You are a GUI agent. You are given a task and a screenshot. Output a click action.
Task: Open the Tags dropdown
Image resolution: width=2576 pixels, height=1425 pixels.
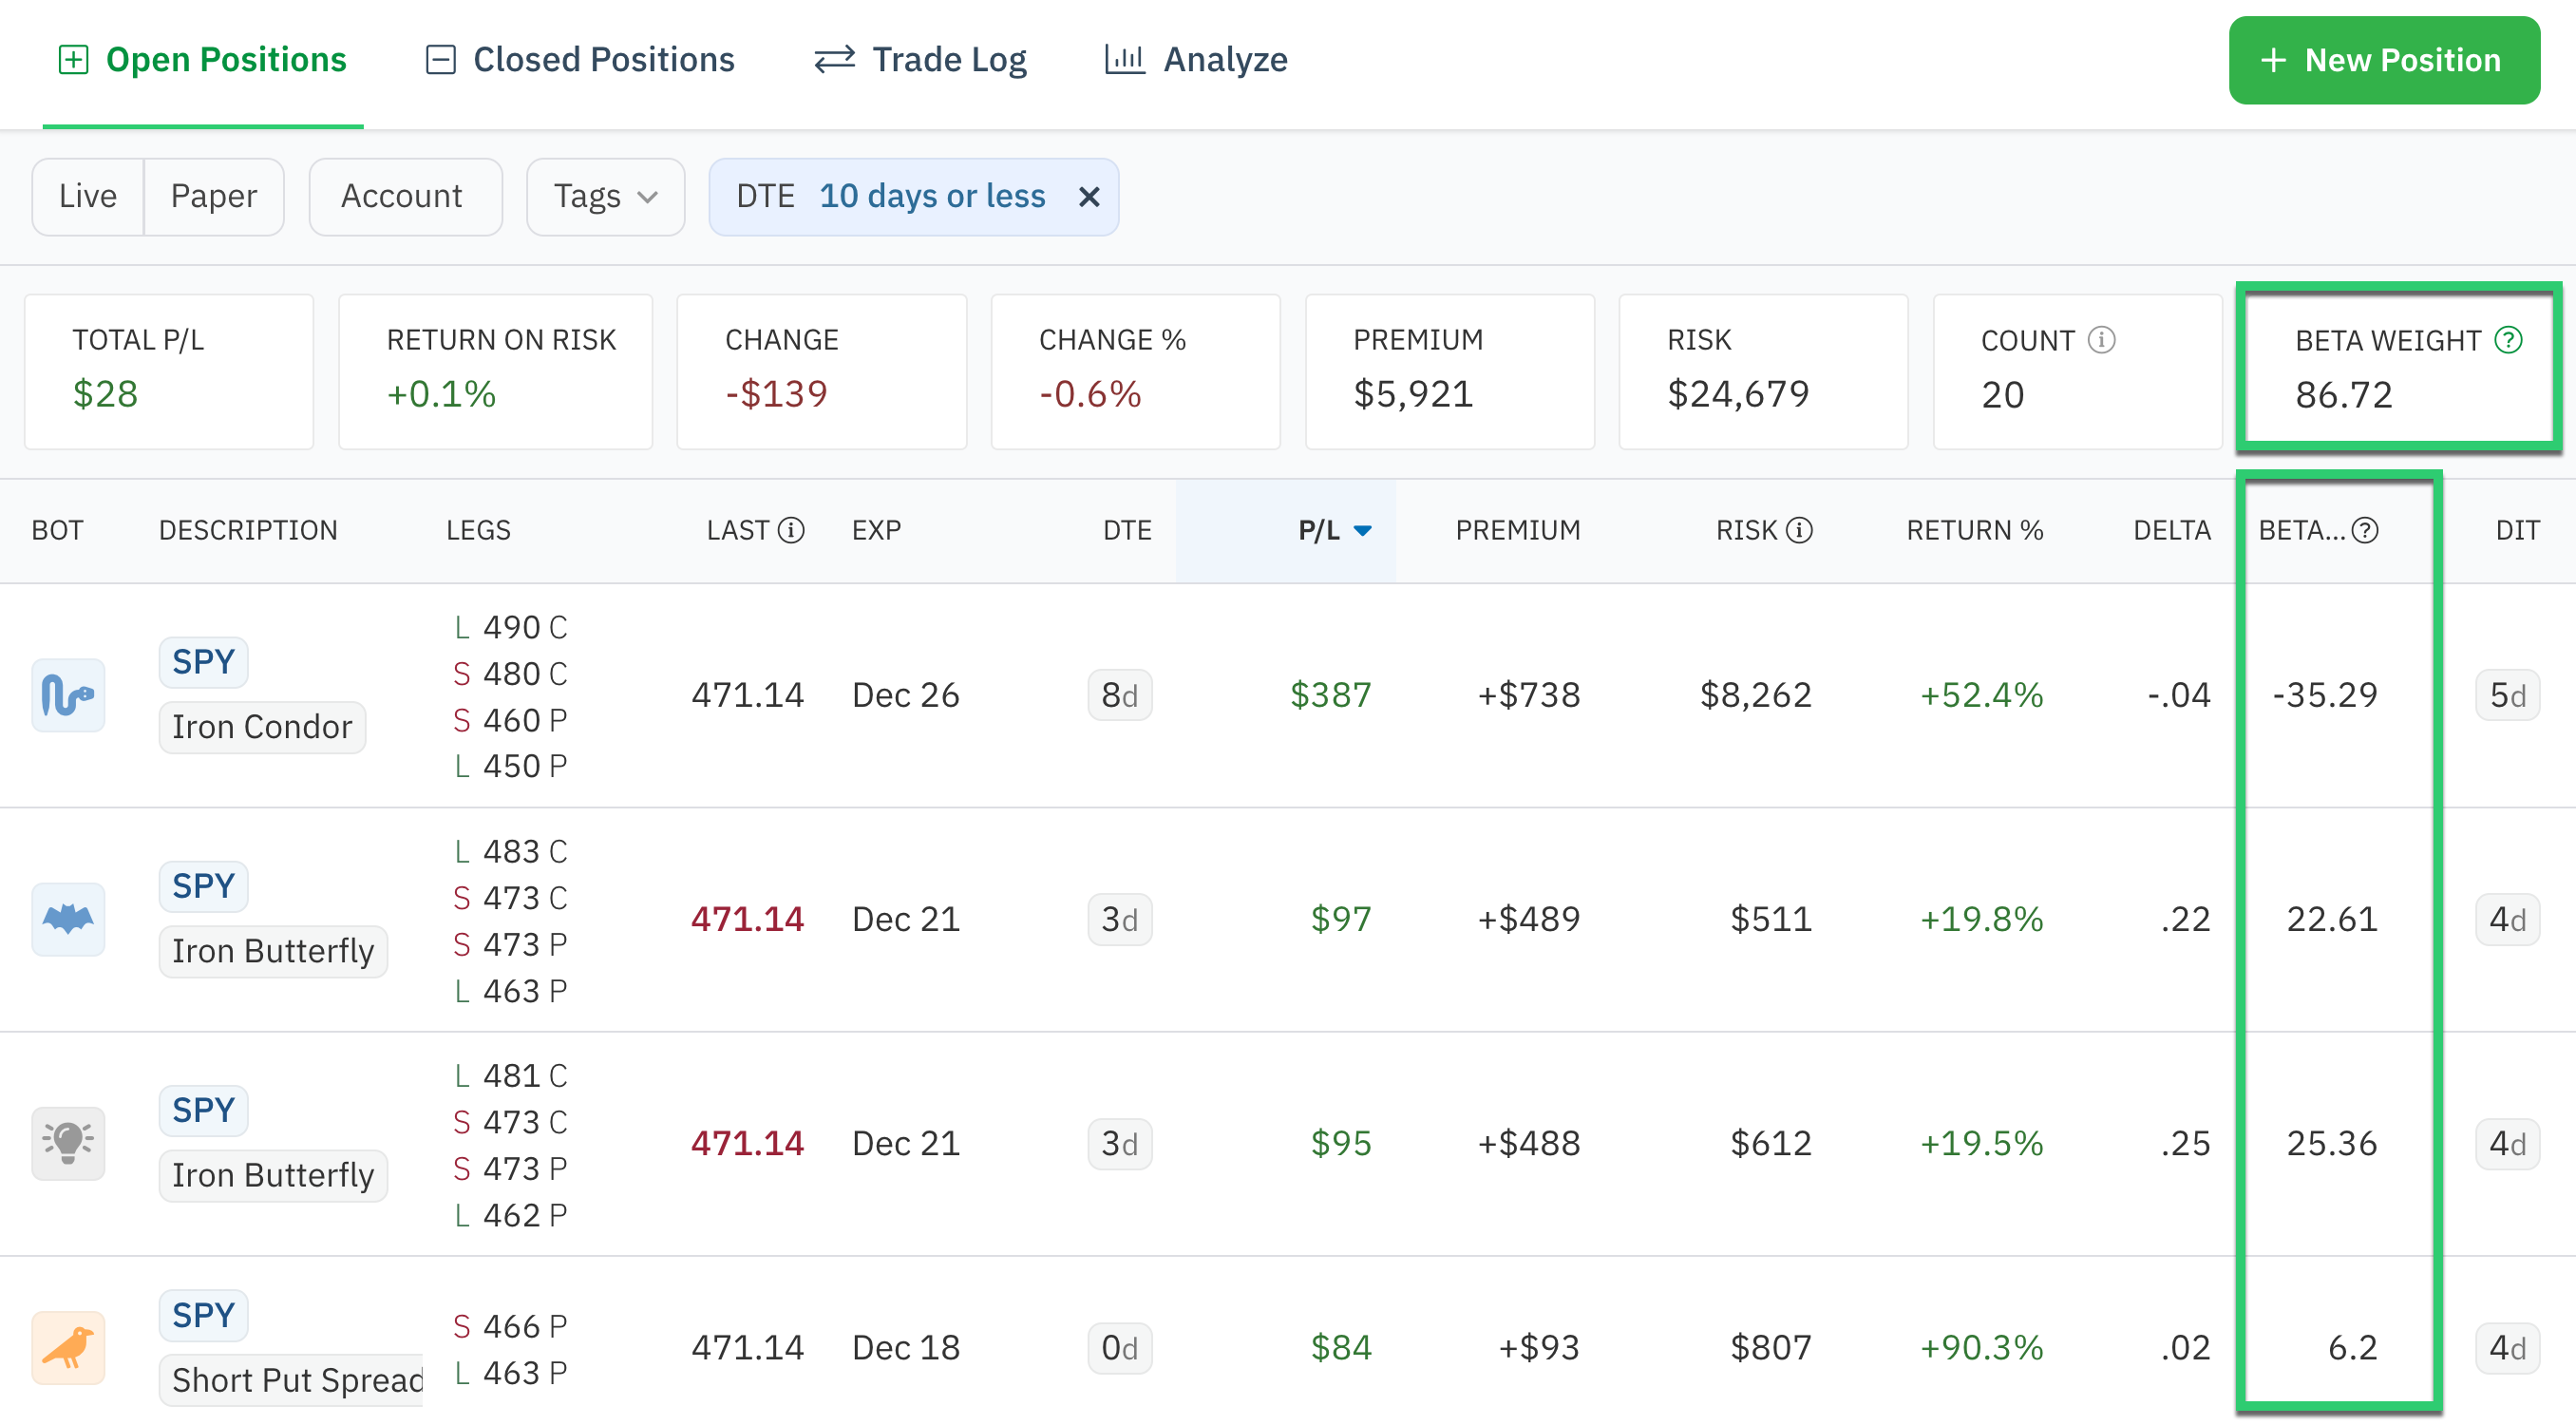(604, 196)
